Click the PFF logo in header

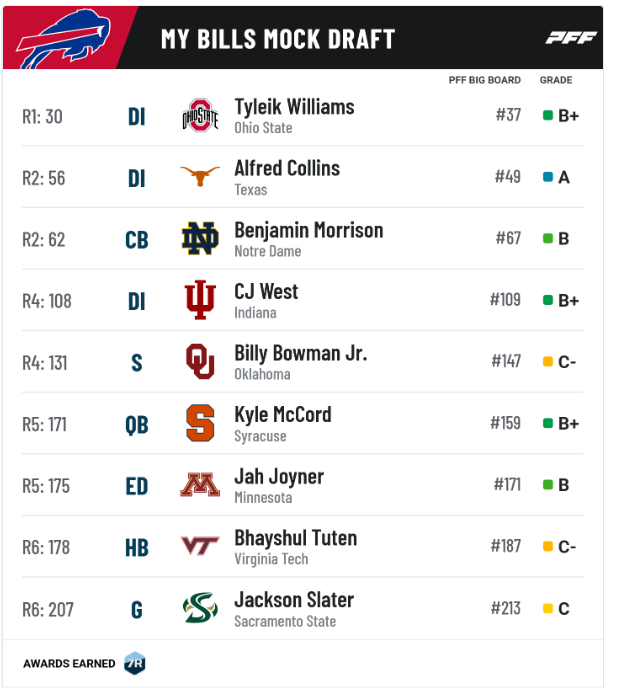[x=571, y=38]
